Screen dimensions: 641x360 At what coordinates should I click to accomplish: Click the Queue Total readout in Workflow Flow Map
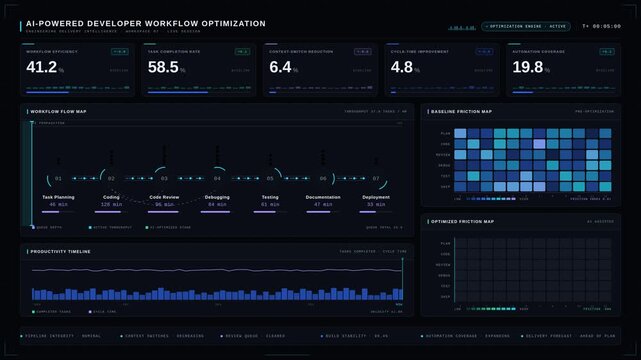[x=384, y=227]
